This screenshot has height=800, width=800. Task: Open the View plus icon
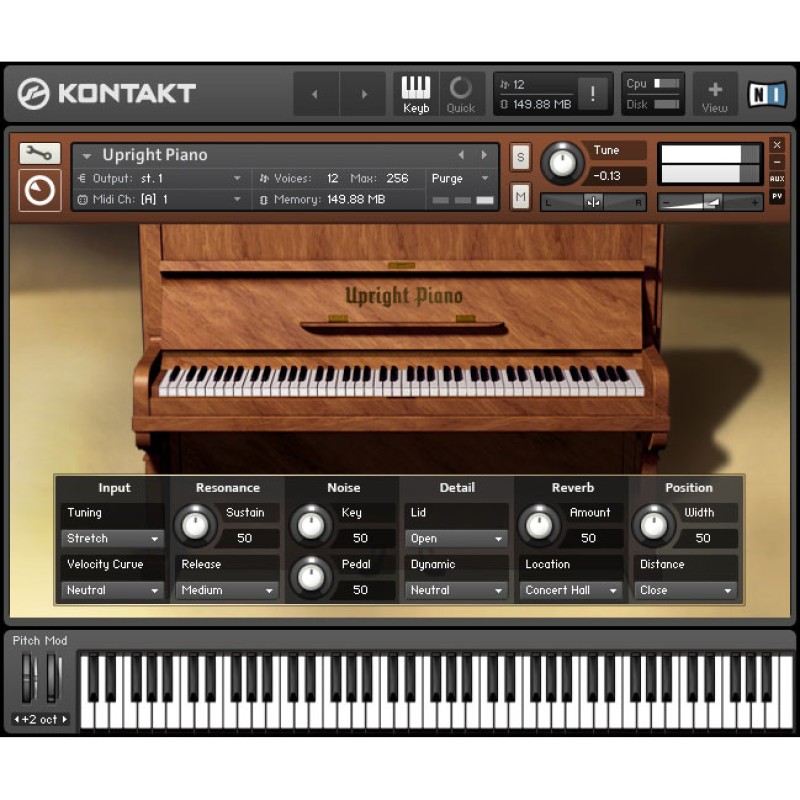(x=714, y=94)
